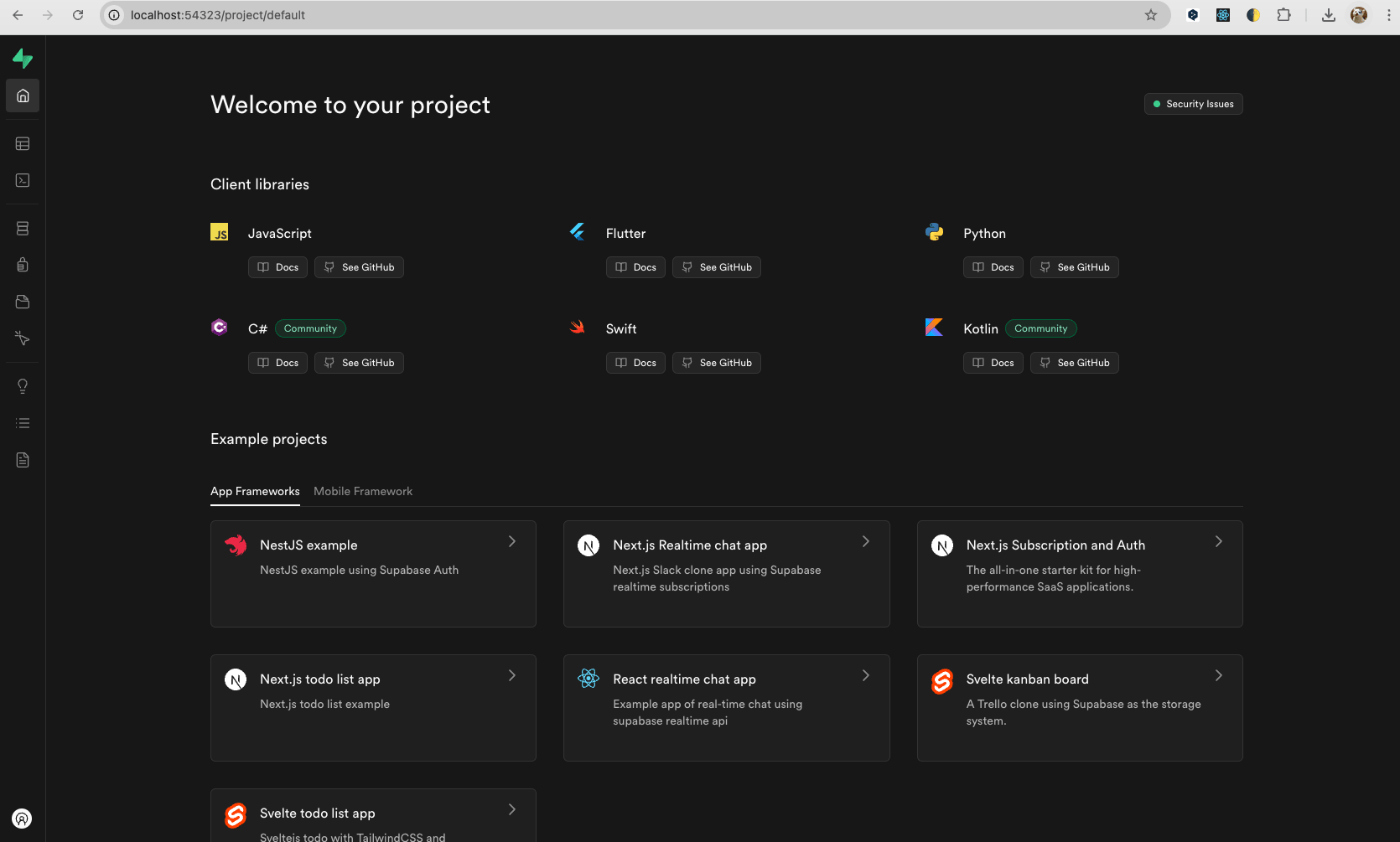This screenshot has width=1400, height=842.
Task: Go back with browser back arrow
Action: pos(18,15)
